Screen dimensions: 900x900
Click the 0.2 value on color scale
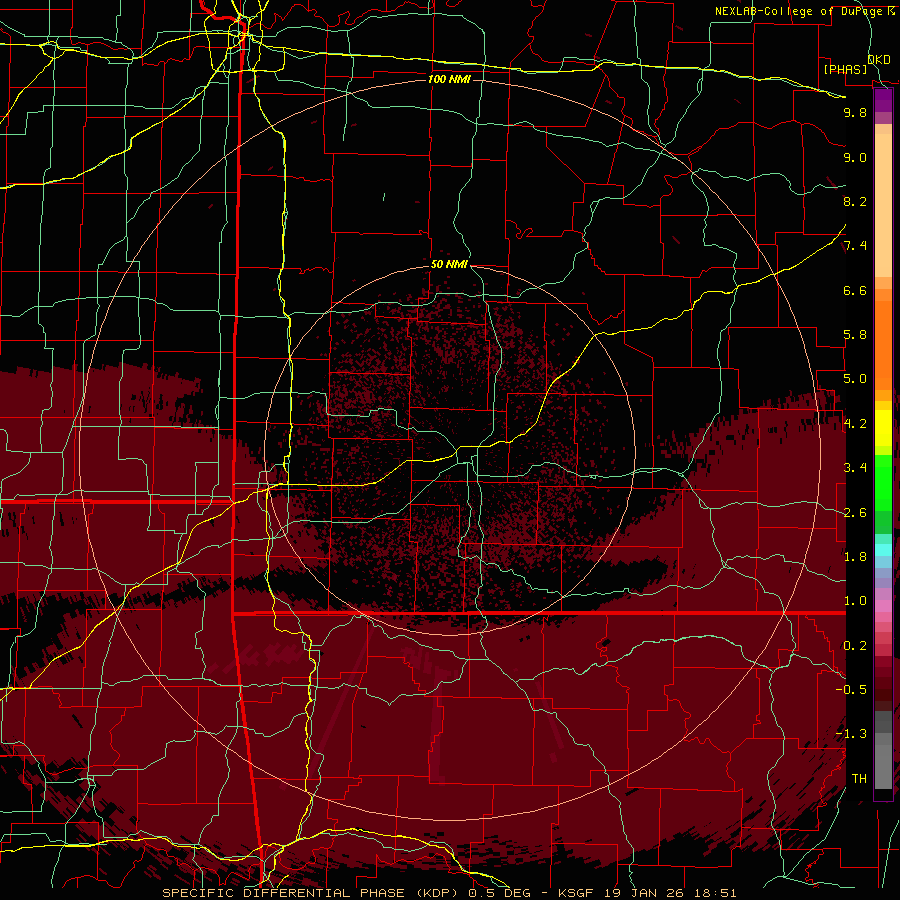coord(855,646)
